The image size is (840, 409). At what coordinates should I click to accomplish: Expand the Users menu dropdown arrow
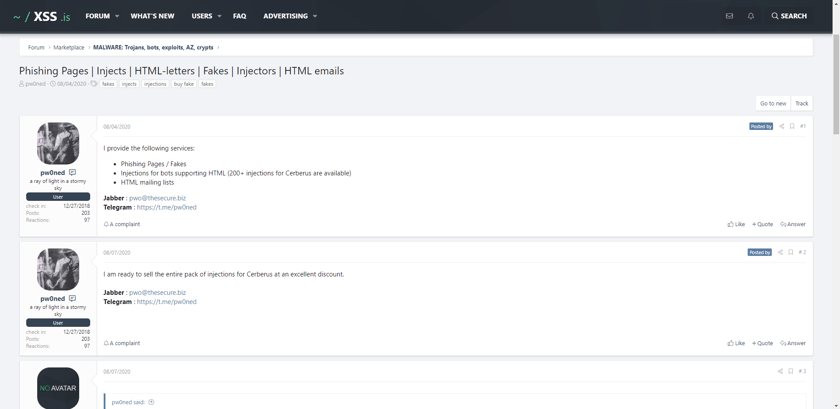pyautogui.click(x=219, y=16)
